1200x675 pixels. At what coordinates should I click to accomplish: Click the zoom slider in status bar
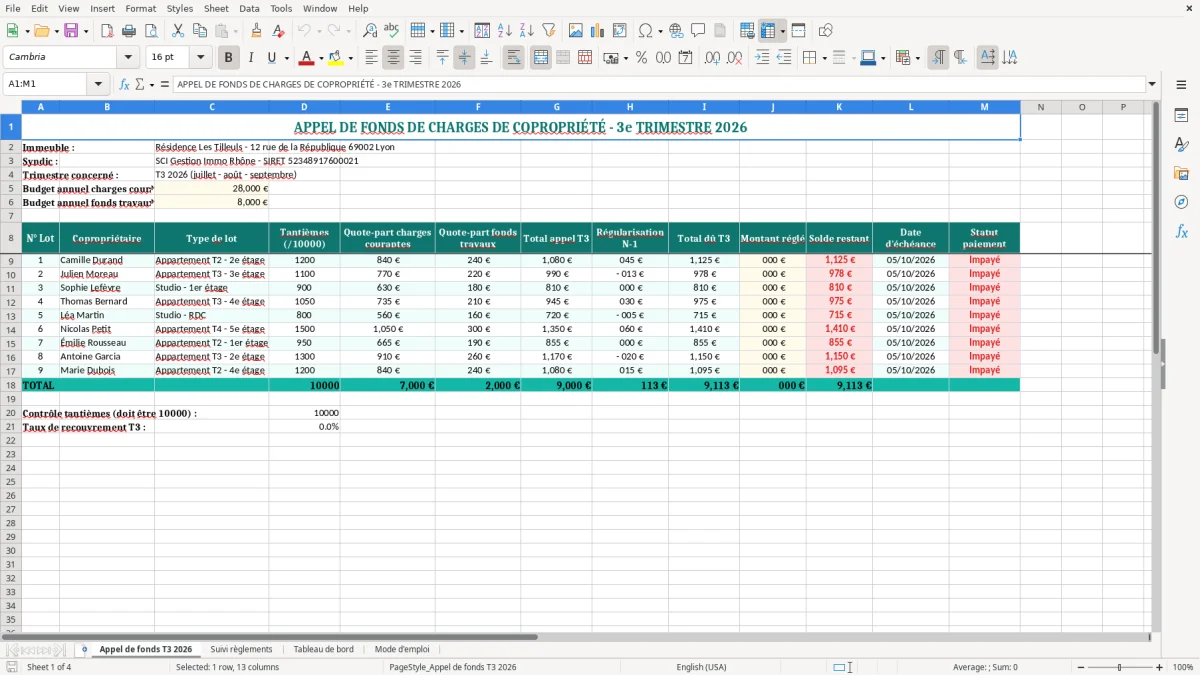click(x=1119, y=667)
